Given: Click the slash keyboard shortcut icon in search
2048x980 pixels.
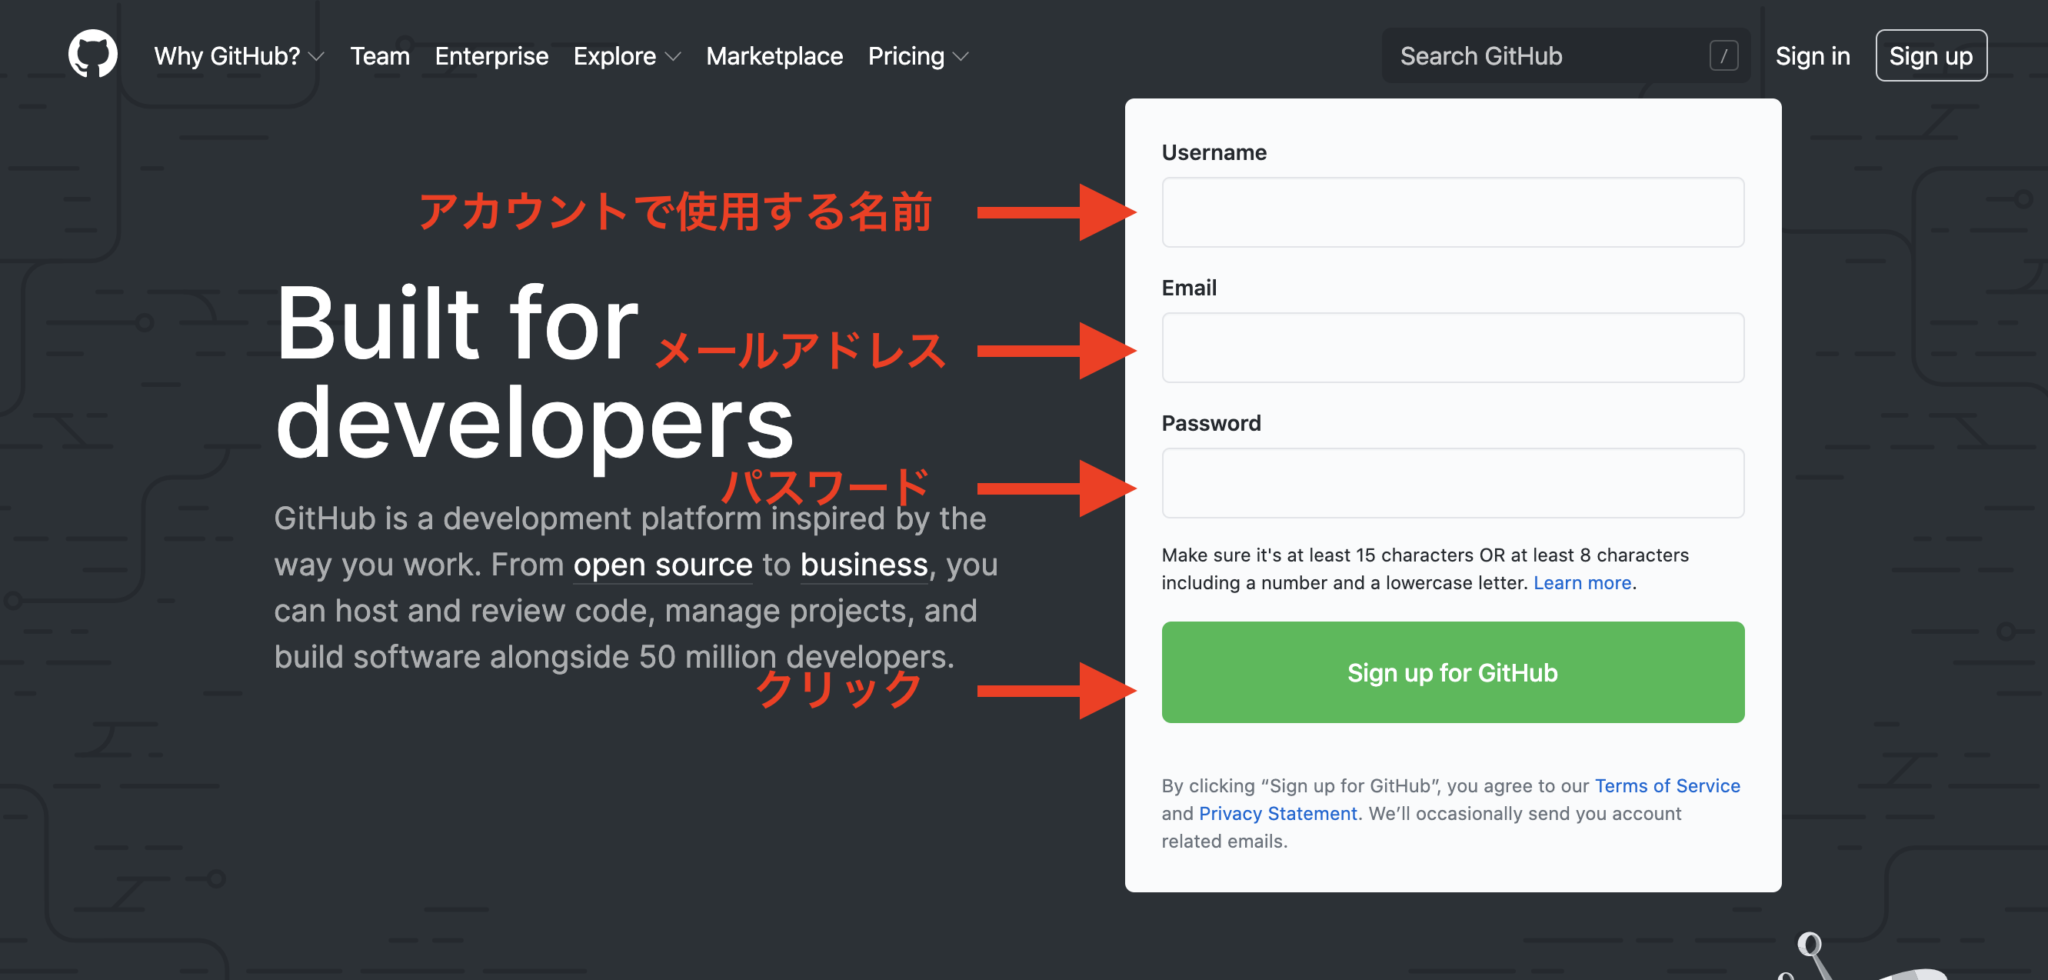Looking at the screenshot, I should pyautogui.click(x=1723, y=56).
